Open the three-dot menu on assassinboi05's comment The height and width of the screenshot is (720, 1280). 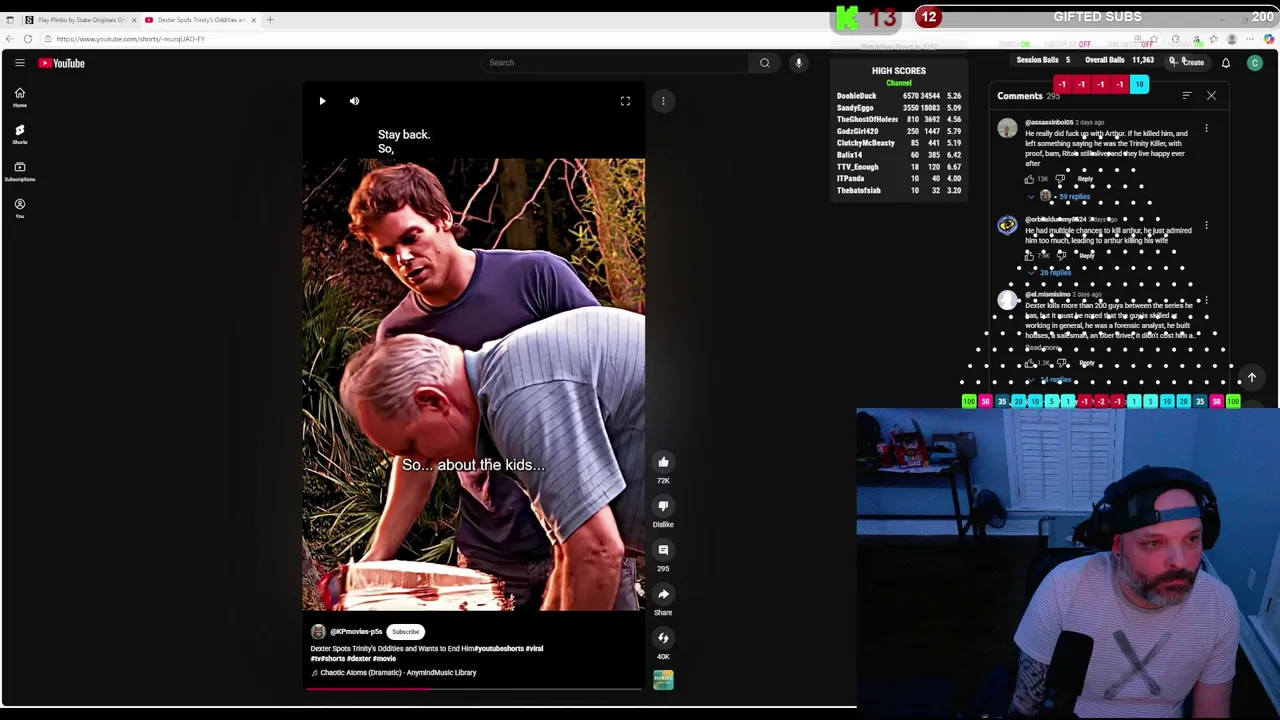click(x=1206, y=129)
